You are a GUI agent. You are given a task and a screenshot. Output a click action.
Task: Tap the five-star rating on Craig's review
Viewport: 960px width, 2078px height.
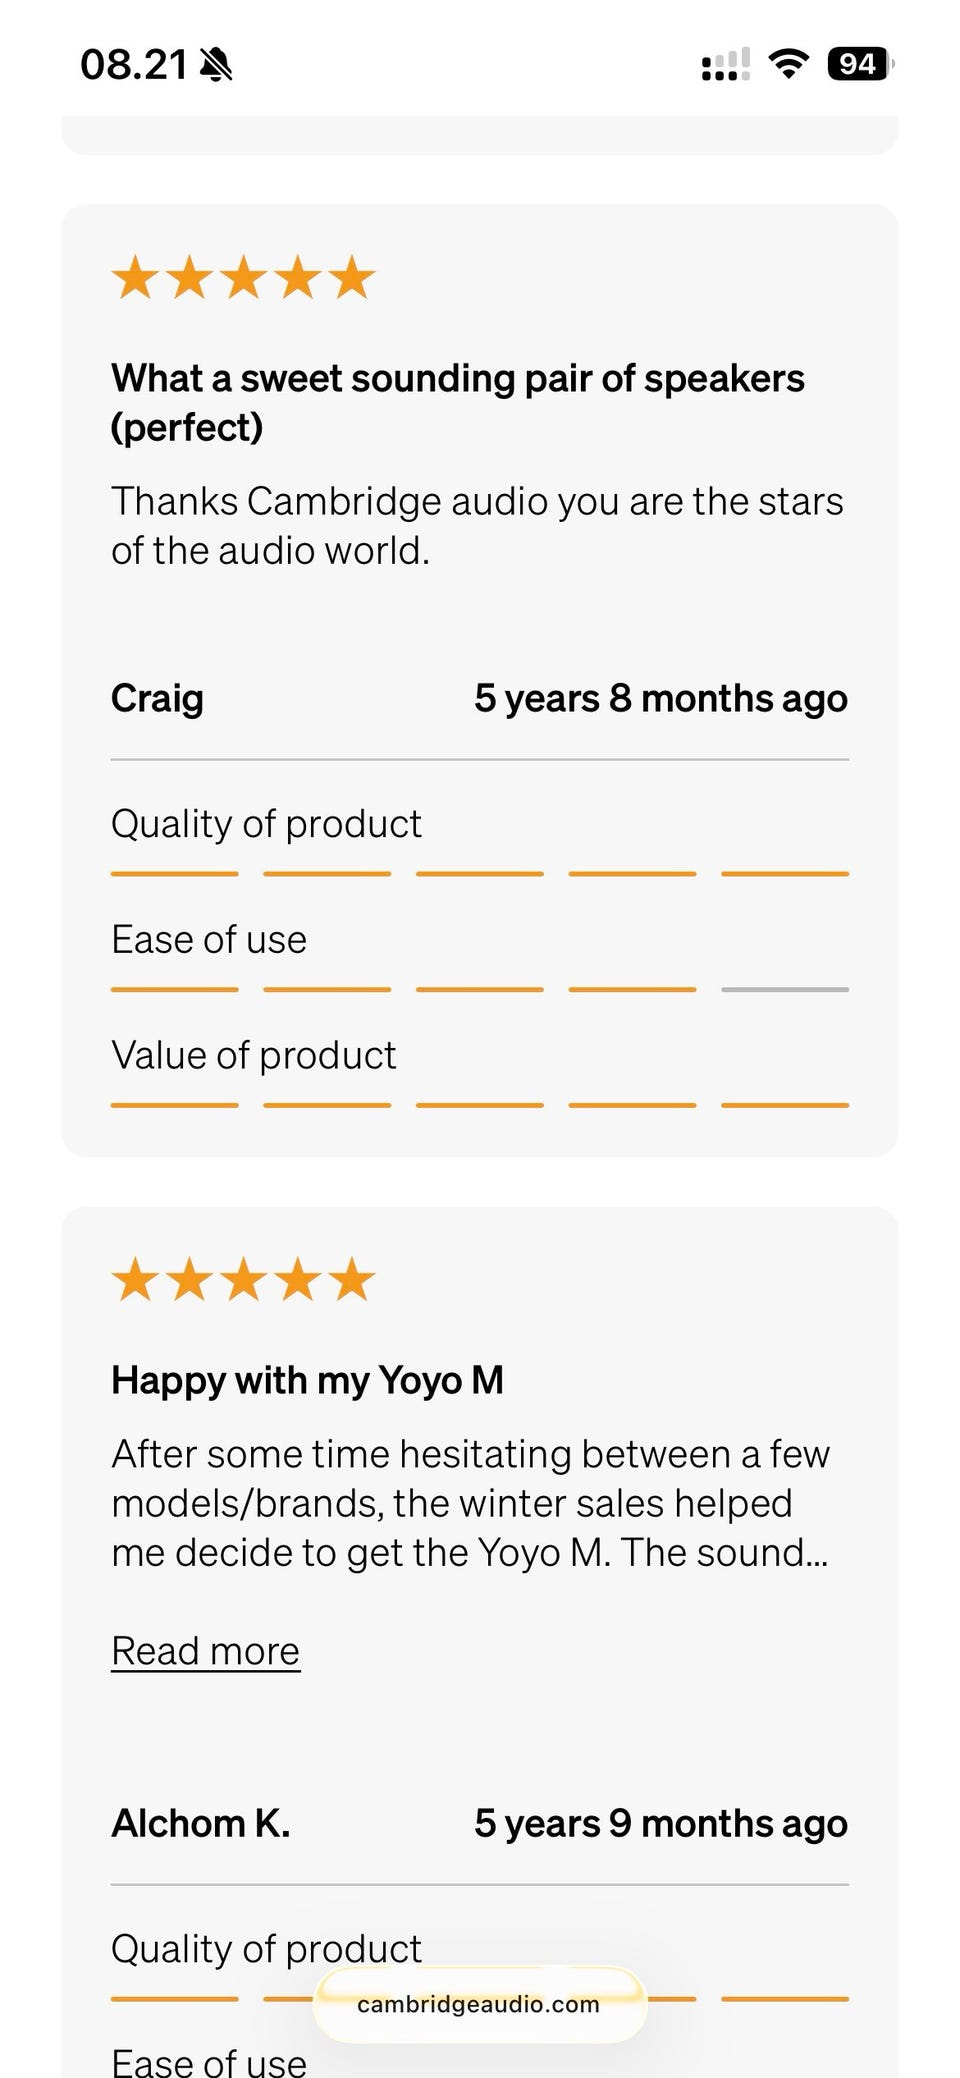tap(243, 277)
